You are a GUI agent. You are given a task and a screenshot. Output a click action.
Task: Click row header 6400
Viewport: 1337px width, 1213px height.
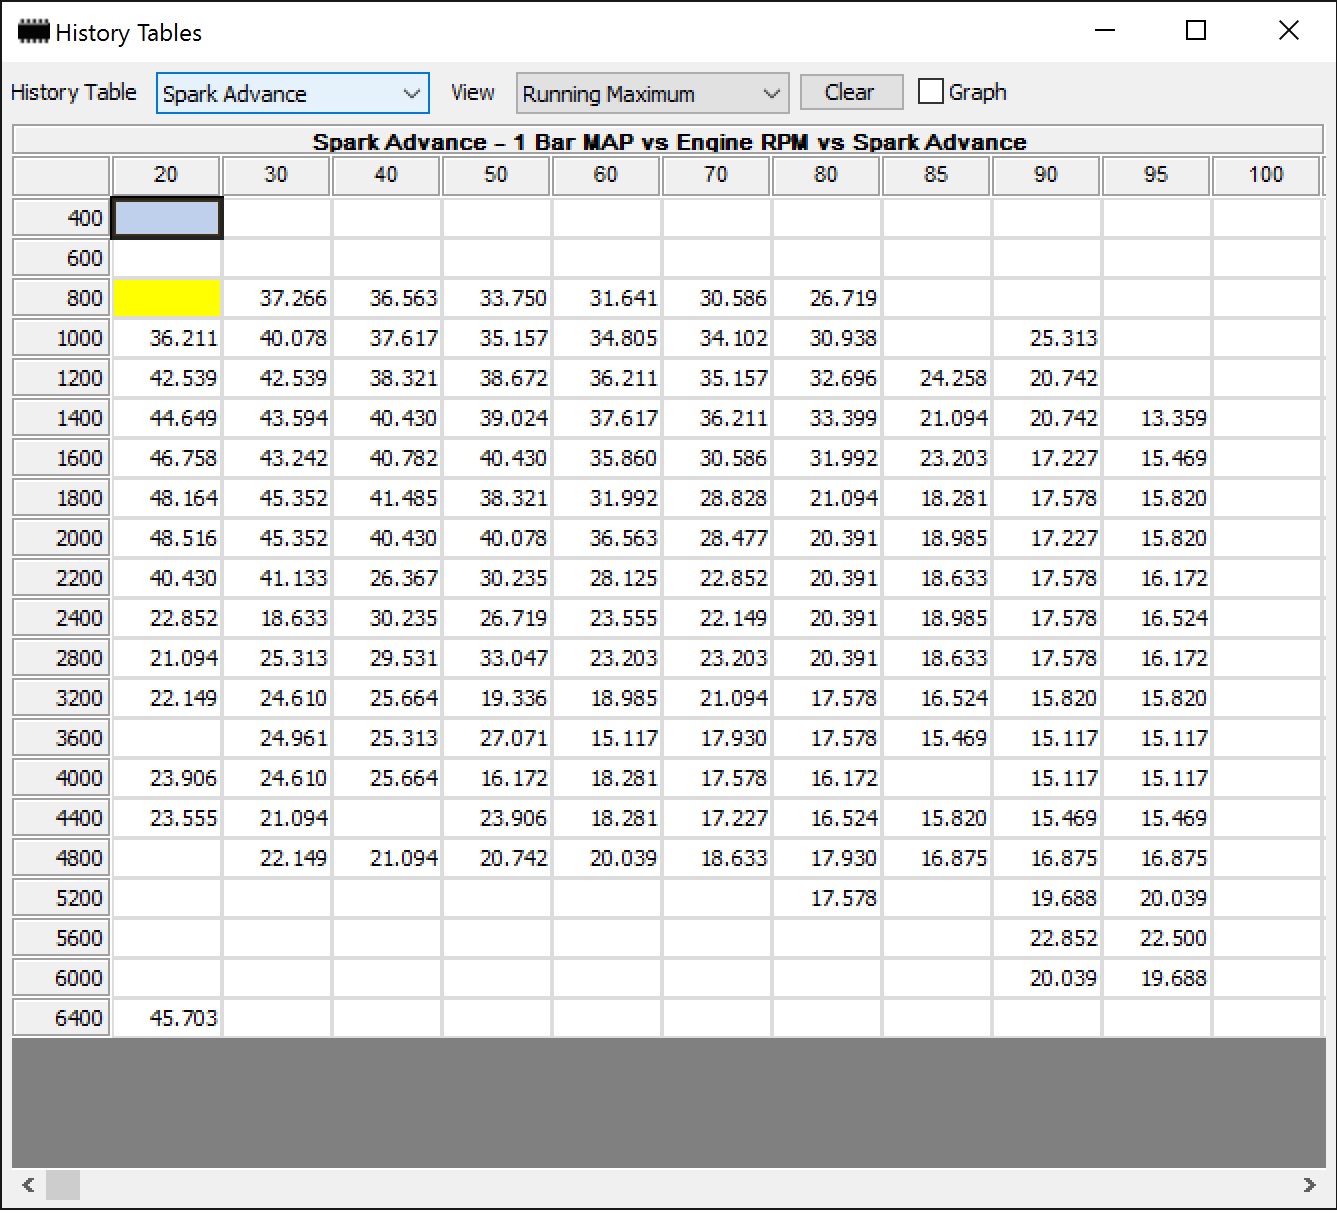click(61, 1018)
